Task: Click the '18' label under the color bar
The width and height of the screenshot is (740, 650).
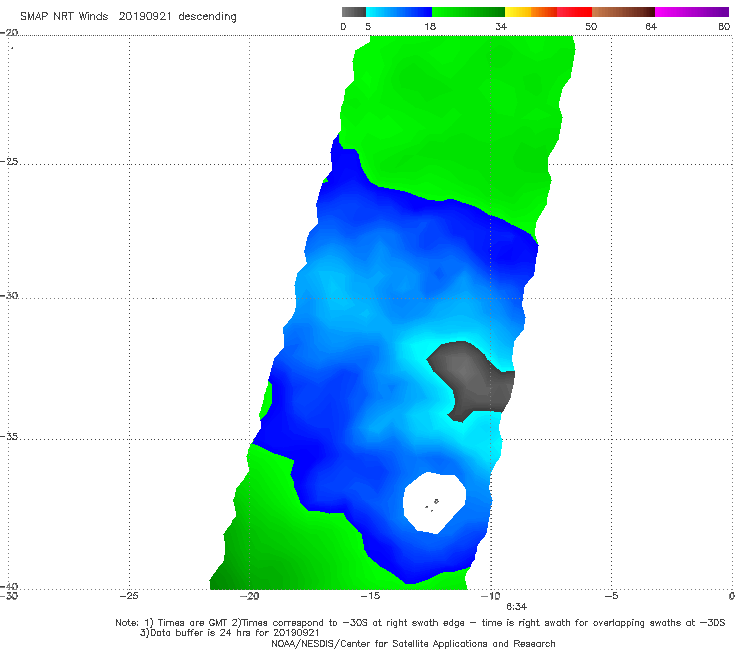Action: [430, 27]
